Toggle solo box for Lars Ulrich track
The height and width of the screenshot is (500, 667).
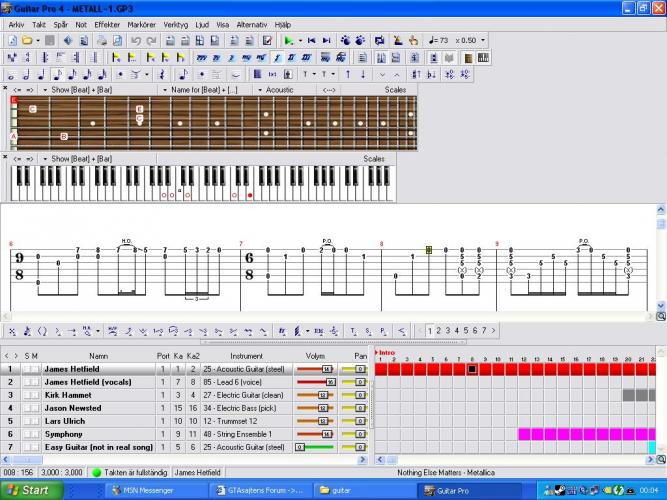[x=26, y=421]
